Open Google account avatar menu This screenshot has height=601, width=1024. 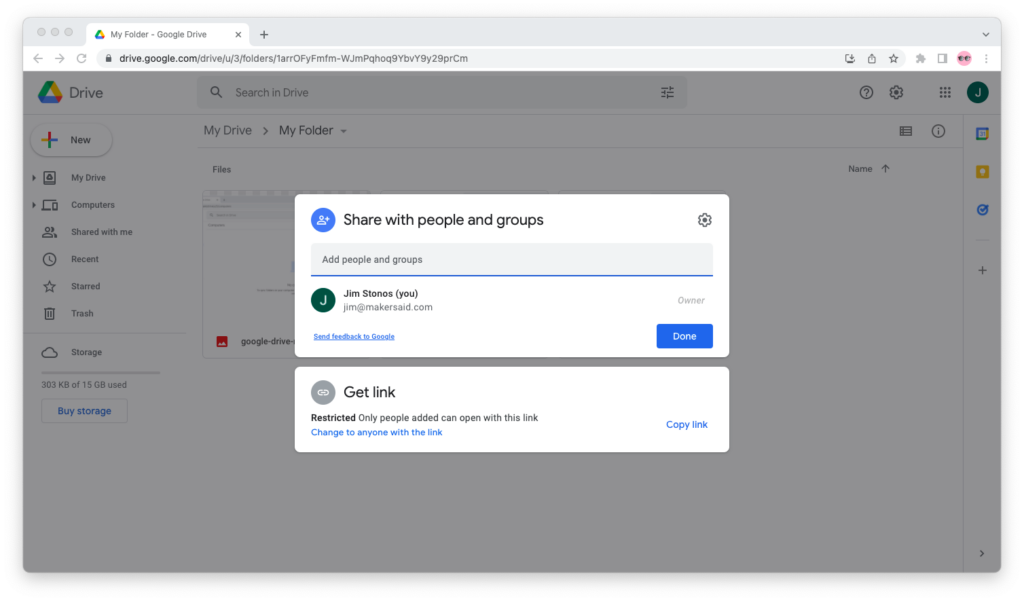[978, 93]
